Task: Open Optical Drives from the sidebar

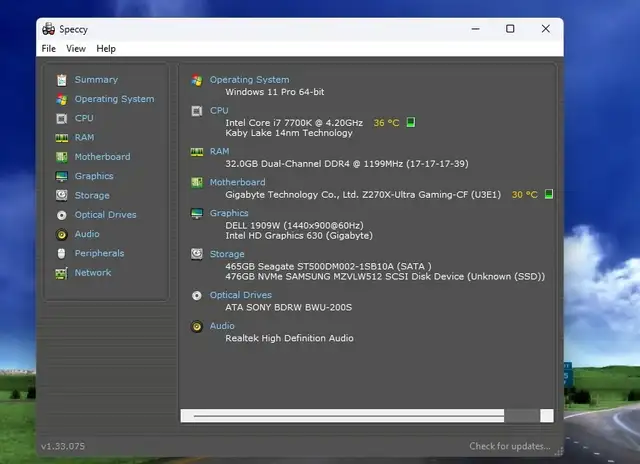Action: tap(105, 215)
